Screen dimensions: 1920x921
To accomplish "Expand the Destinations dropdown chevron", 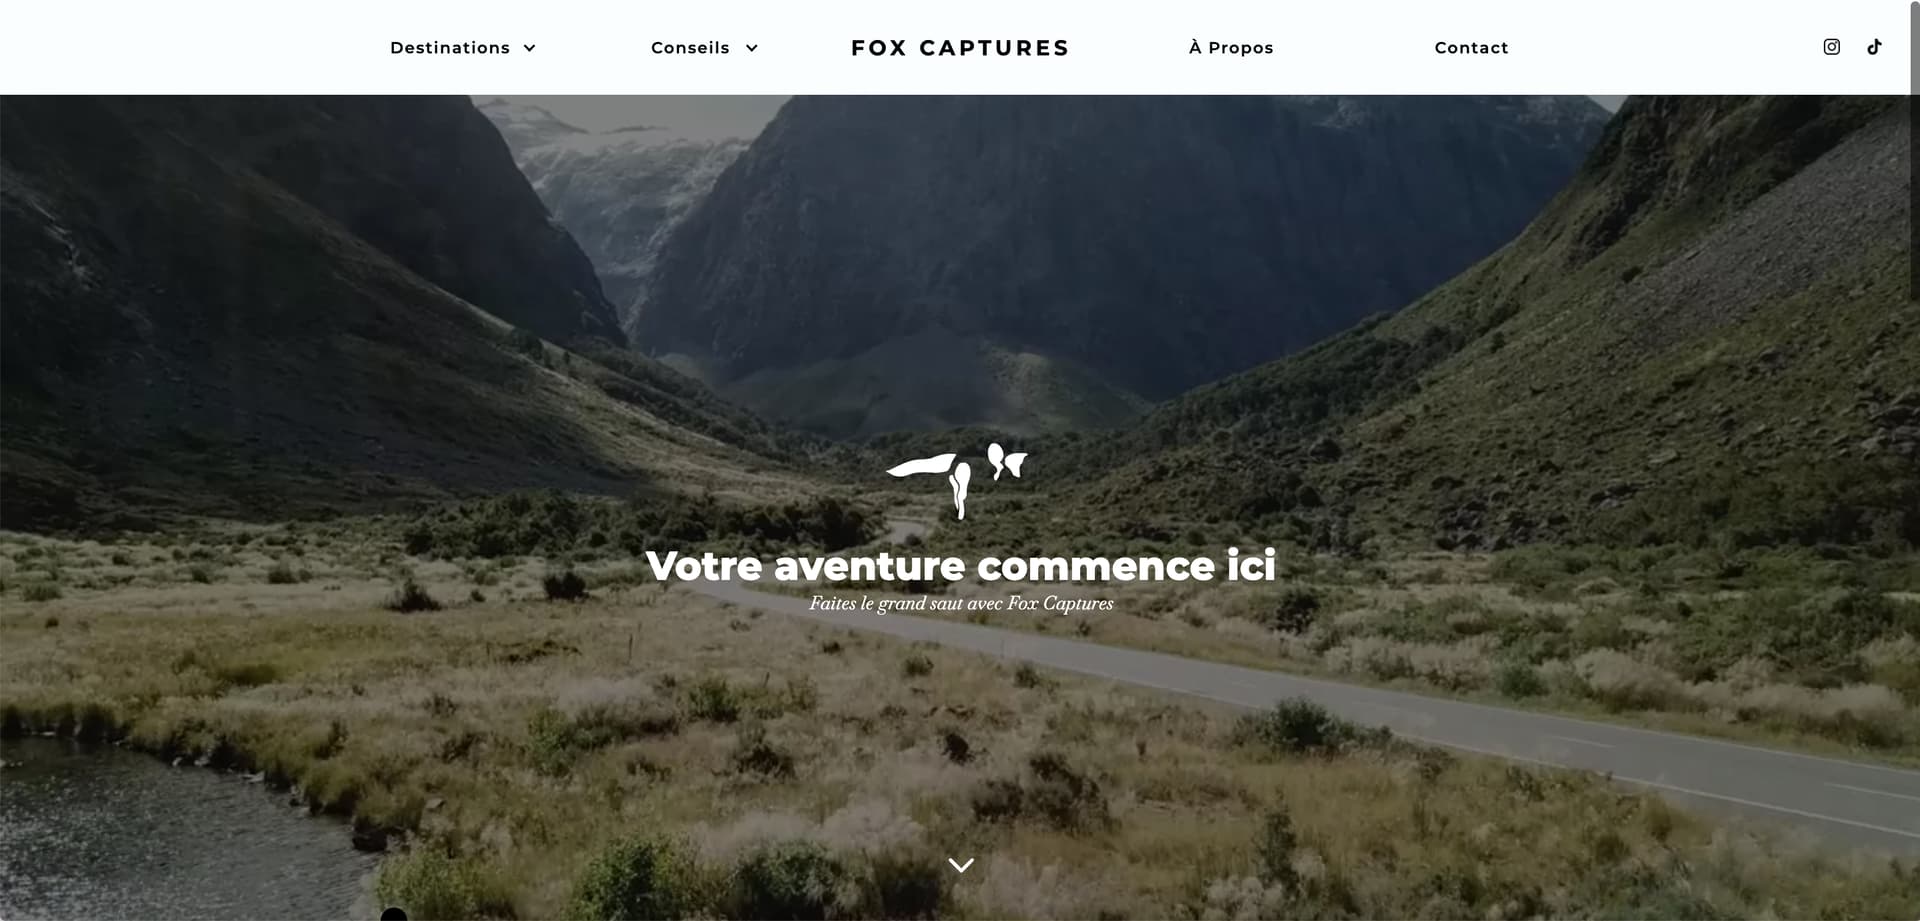I will coord(530,48).
